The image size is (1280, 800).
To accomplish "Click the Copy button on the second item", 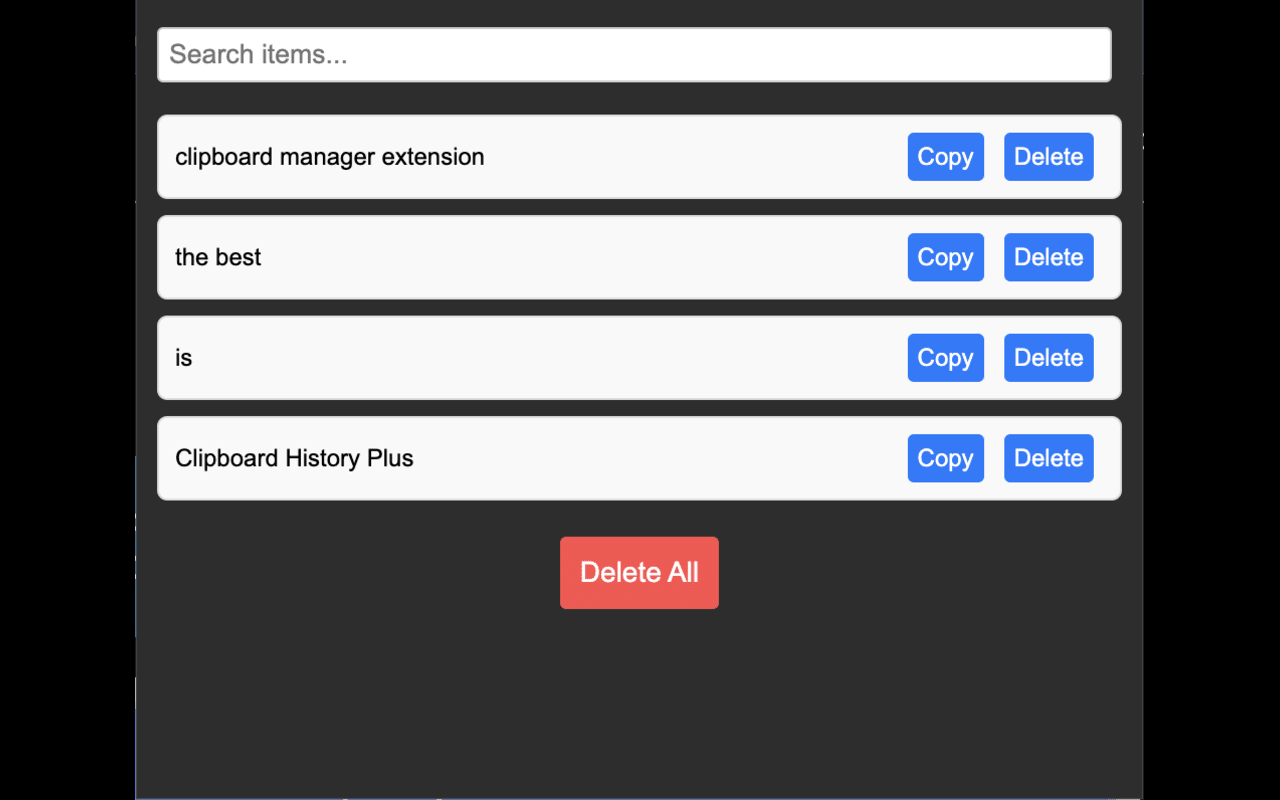I will click(x=945, y=257).
